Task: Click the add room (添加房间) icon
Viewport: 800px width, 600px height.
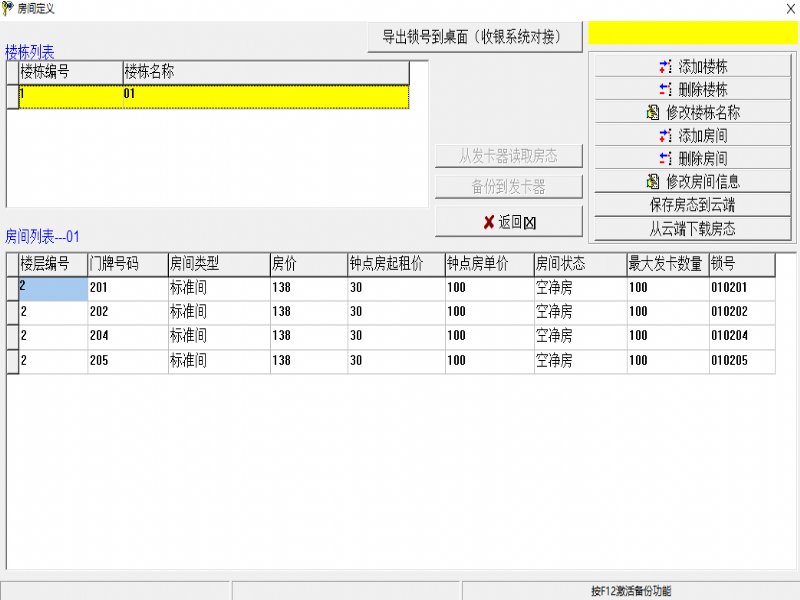Action: [x=666, y=136]
